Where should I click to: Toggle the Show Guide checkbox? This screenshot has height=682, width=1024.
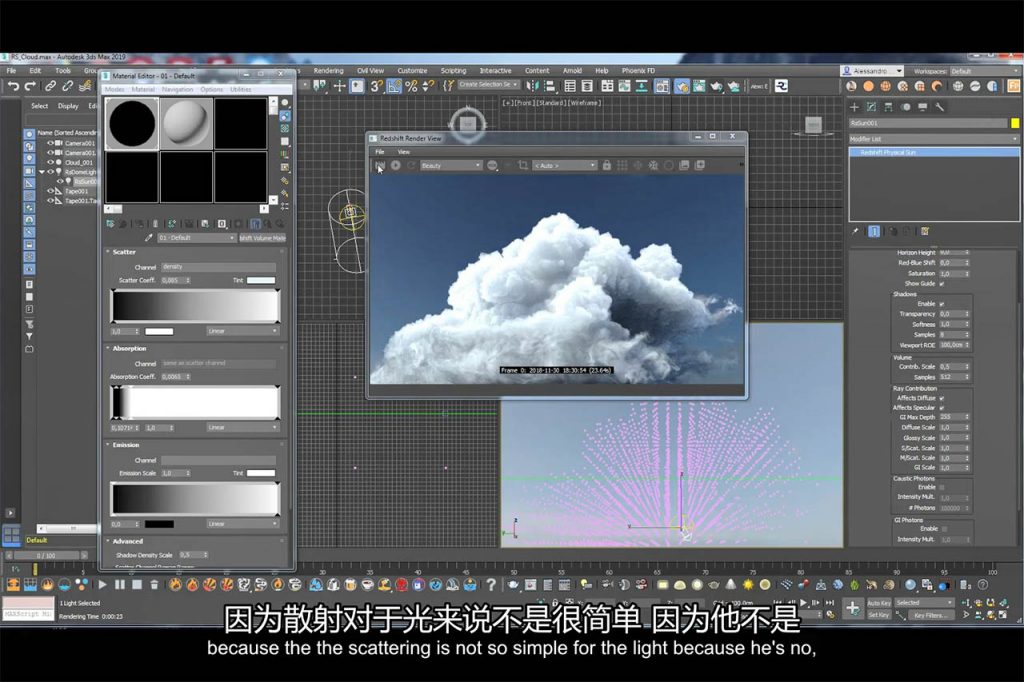942,284
